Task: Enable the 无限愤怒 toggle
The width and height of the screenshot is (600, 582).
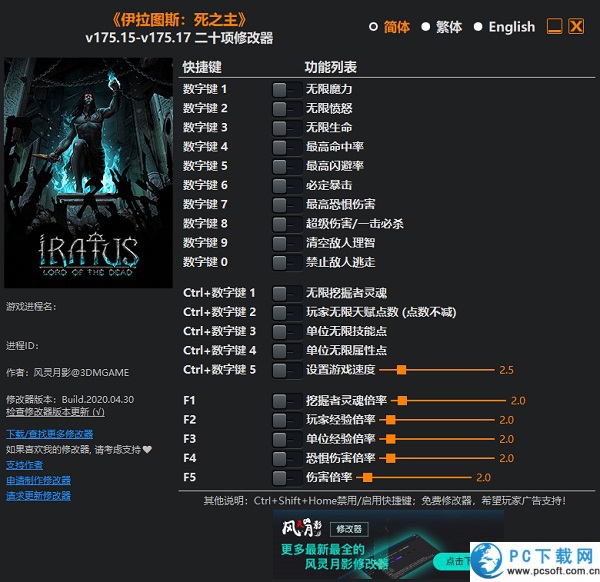Action: (287, 109)
